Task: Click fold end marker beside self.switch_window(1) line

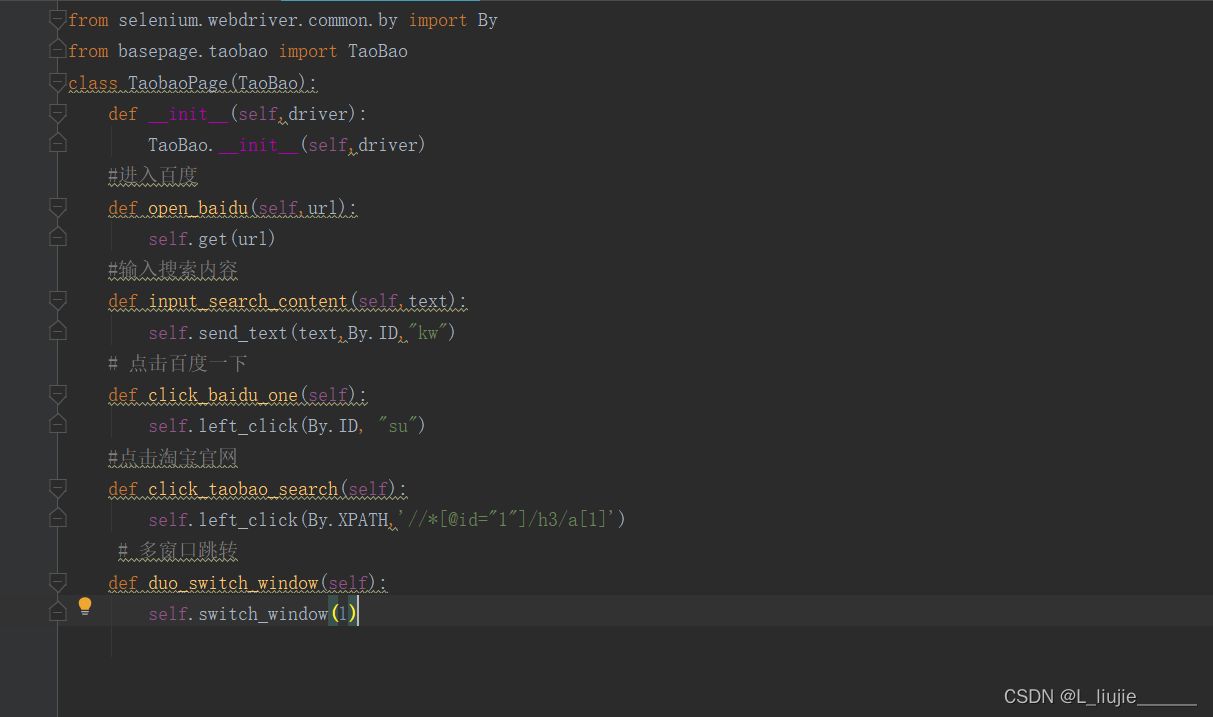Action: point(58,613)
